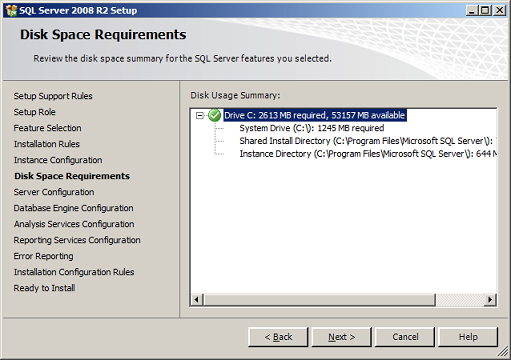Click the Server Configuration step
This screenshot has height=360, width=511.
tap(54, 192)
